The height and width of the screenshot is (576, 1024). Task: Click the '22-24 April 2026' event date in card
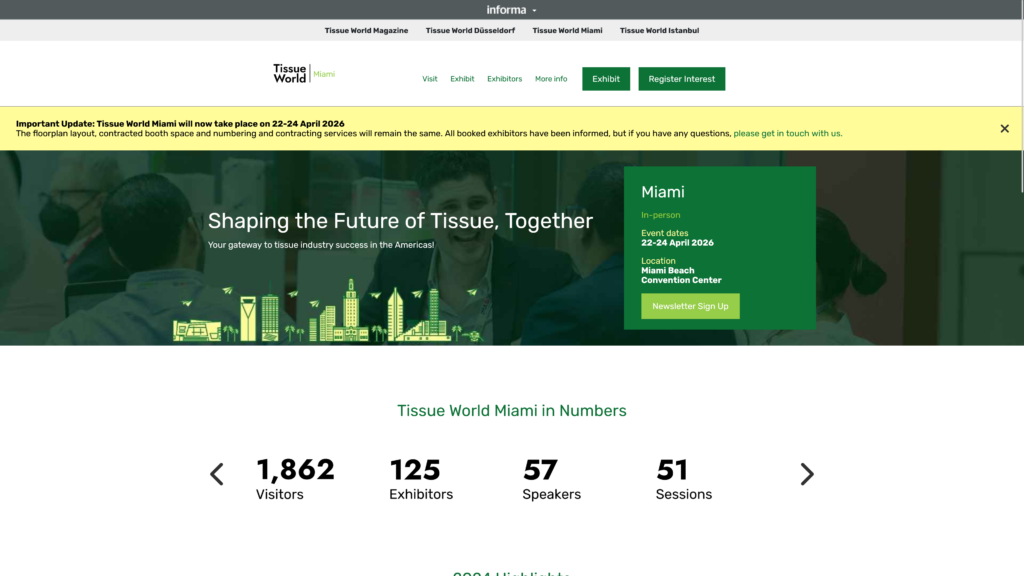click(x=677, y=243)
